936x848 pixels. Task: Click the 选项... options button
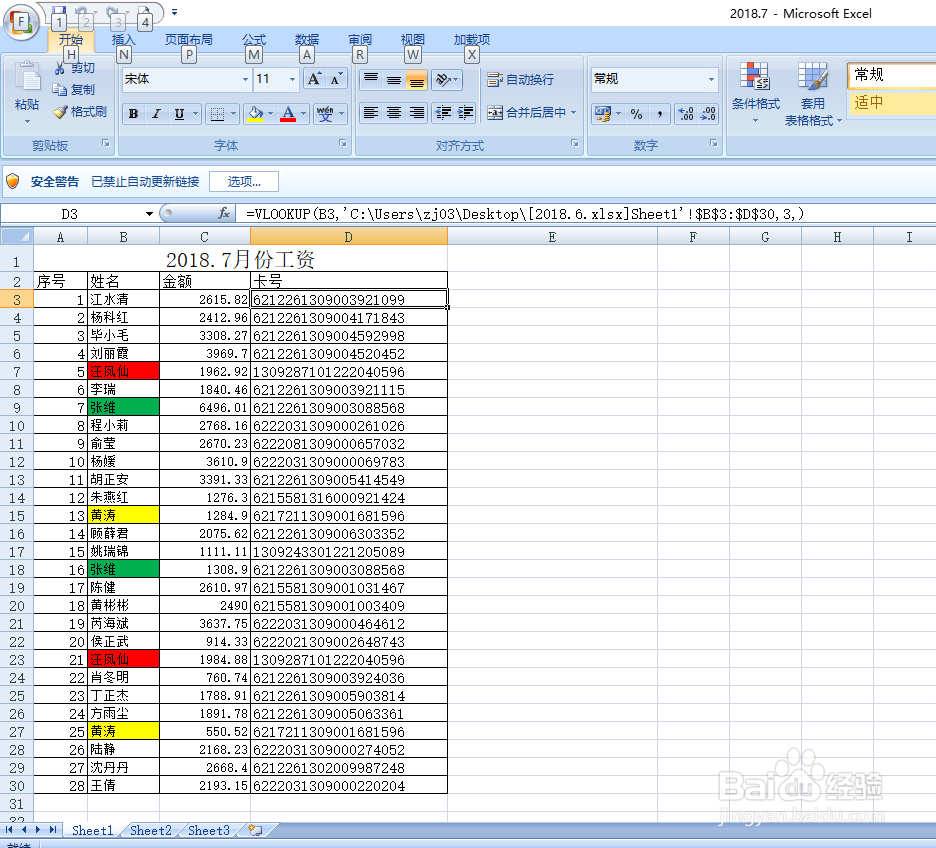pyautogui.click(x=244, y=181)
